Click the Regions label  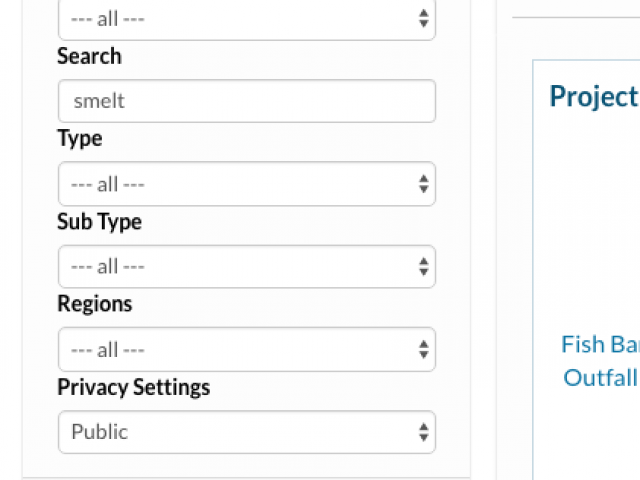[95, 304]
